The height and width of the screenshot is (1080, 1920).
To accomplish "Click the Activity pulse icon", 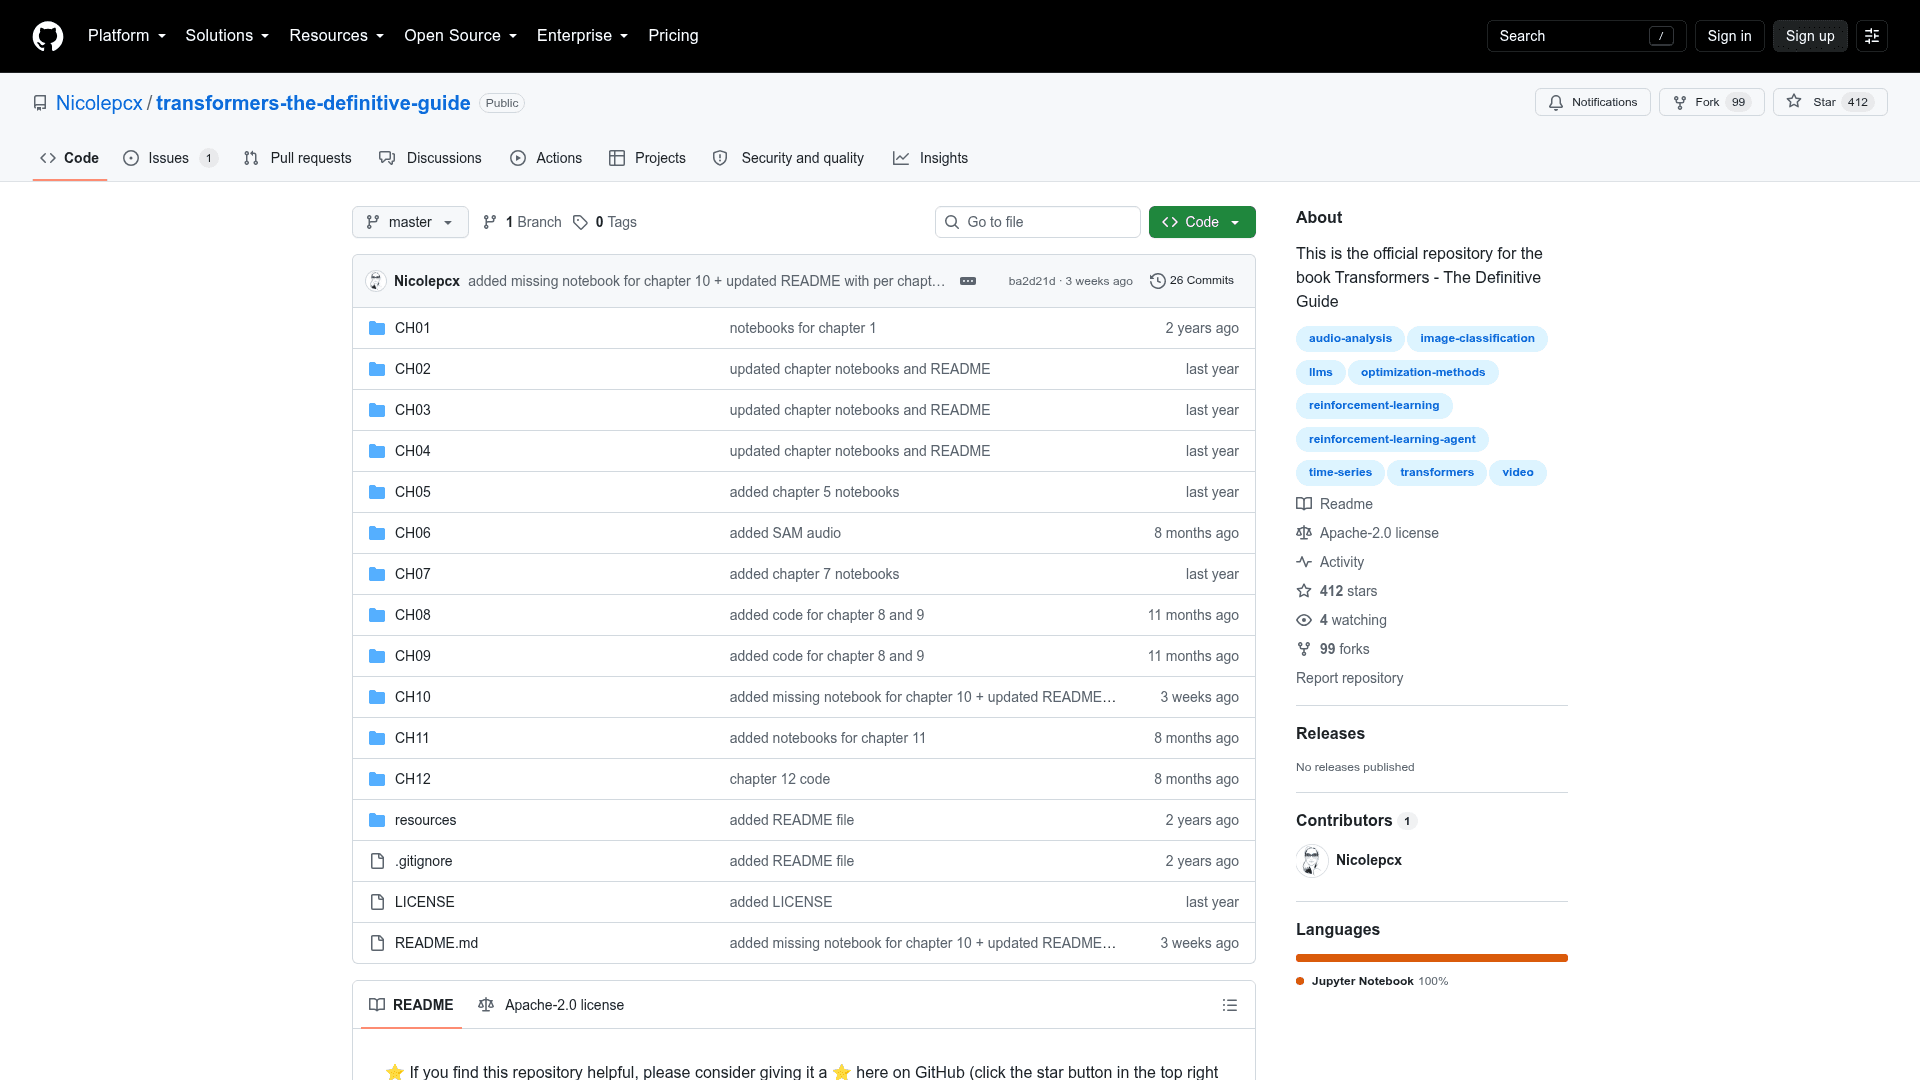I will (x=1304, y=562).
